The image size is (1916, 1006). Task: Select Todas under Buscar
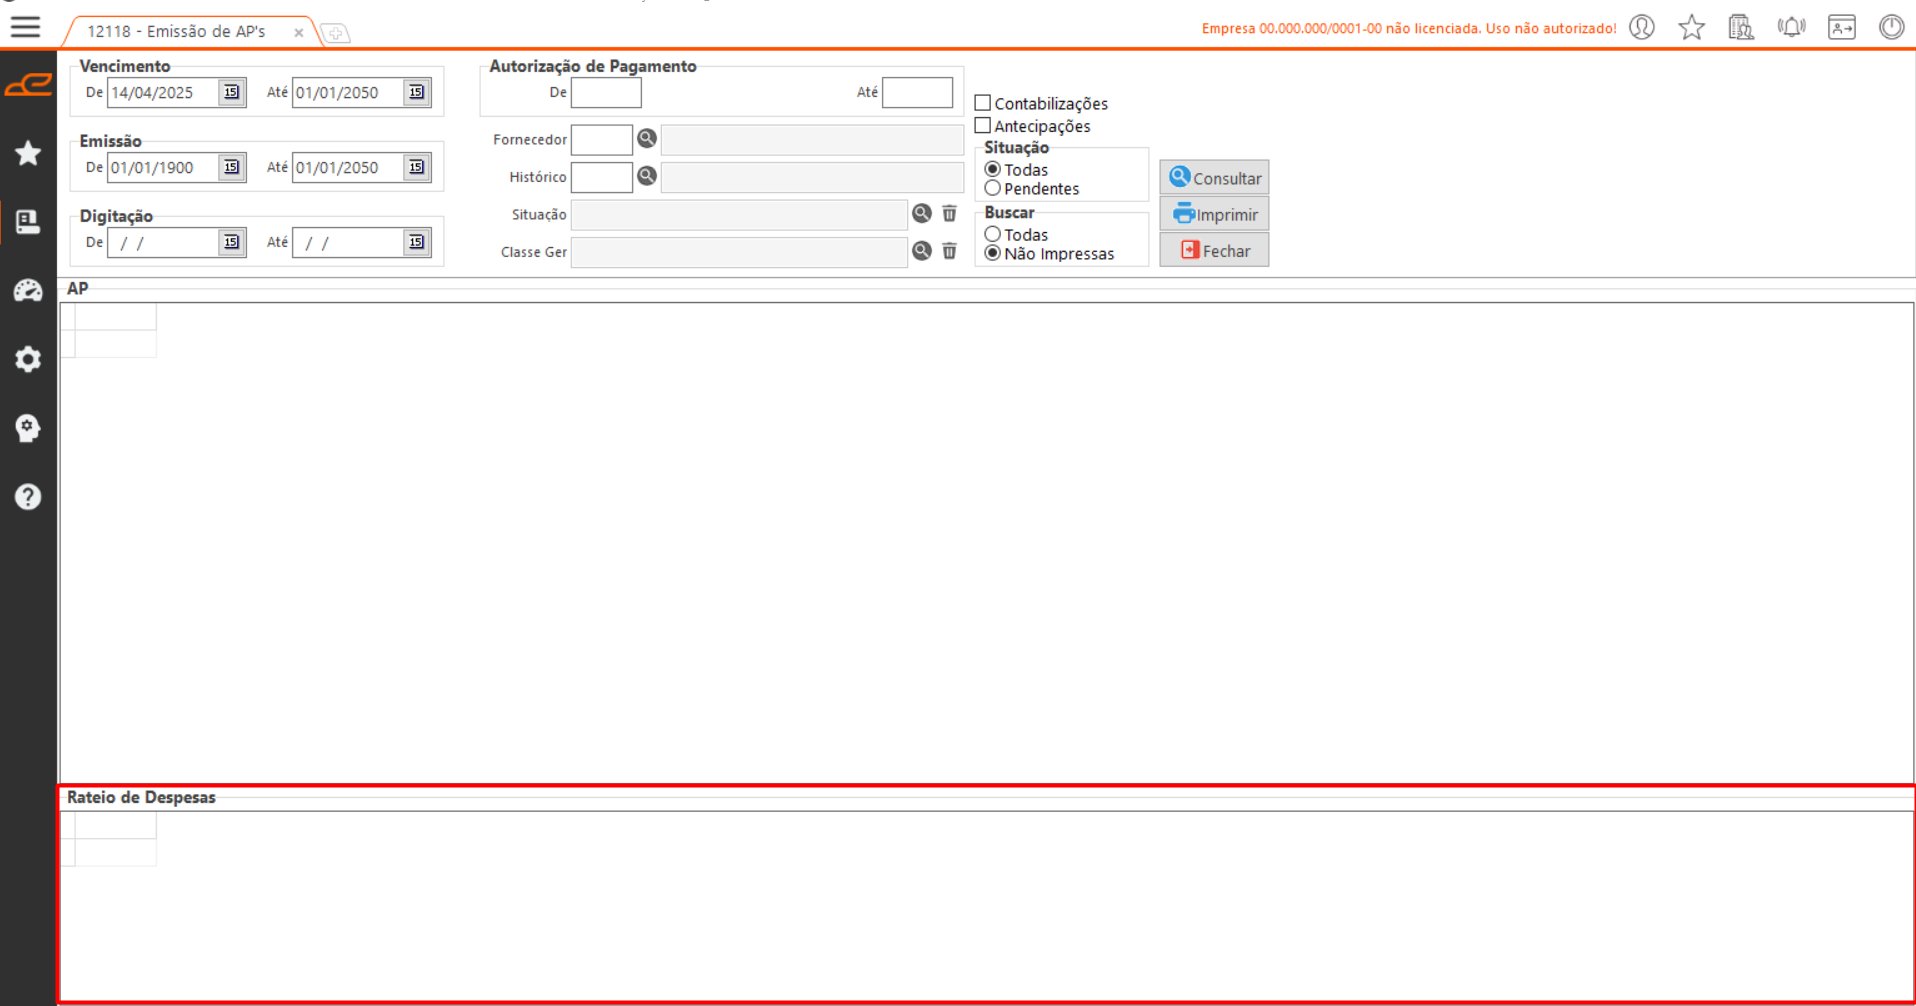click(993, 235)
